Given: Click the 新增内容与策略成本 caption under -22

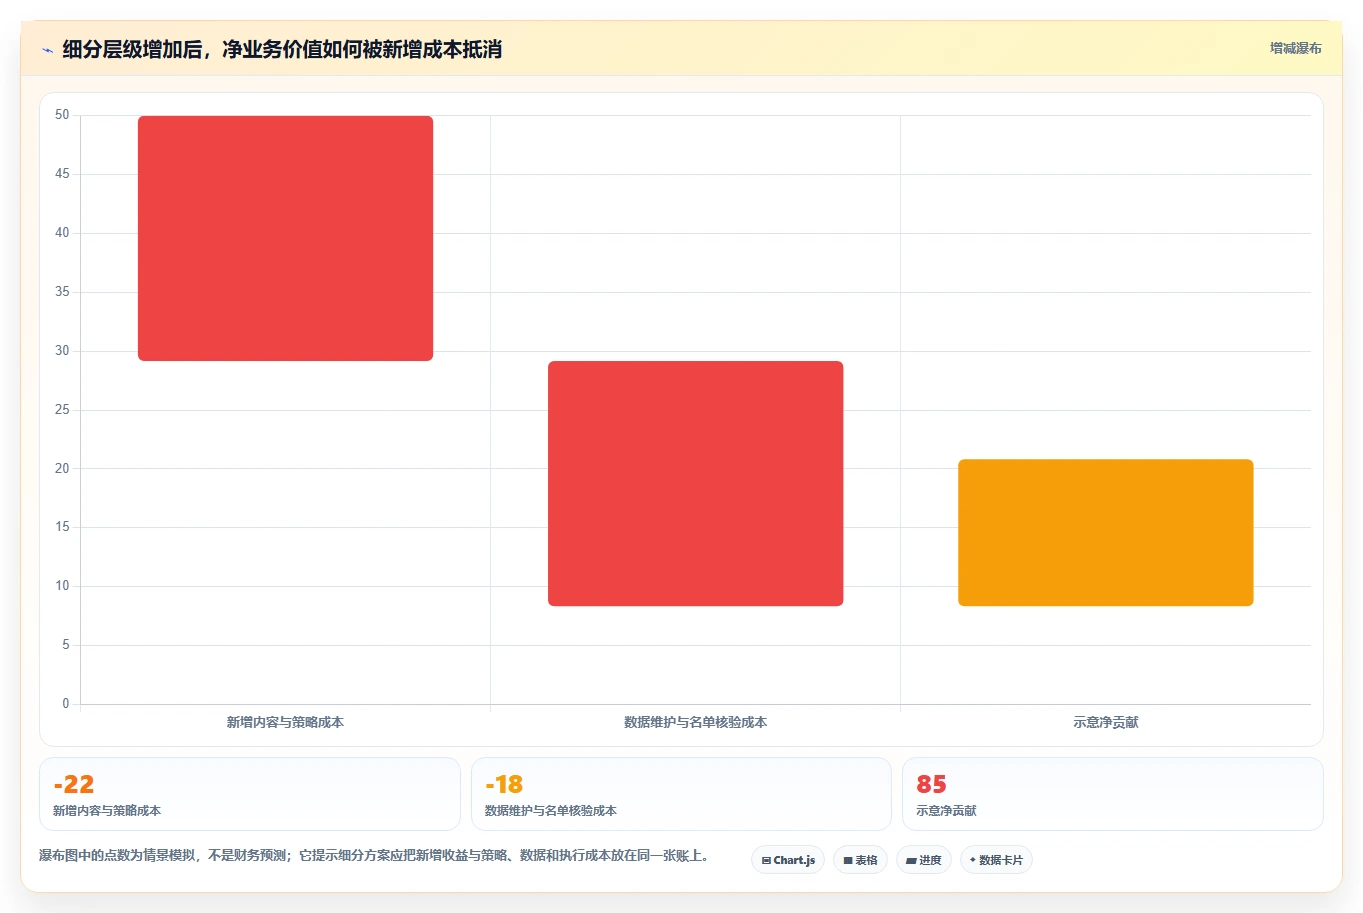Looking at the screenshot, I should click(107, 811).
